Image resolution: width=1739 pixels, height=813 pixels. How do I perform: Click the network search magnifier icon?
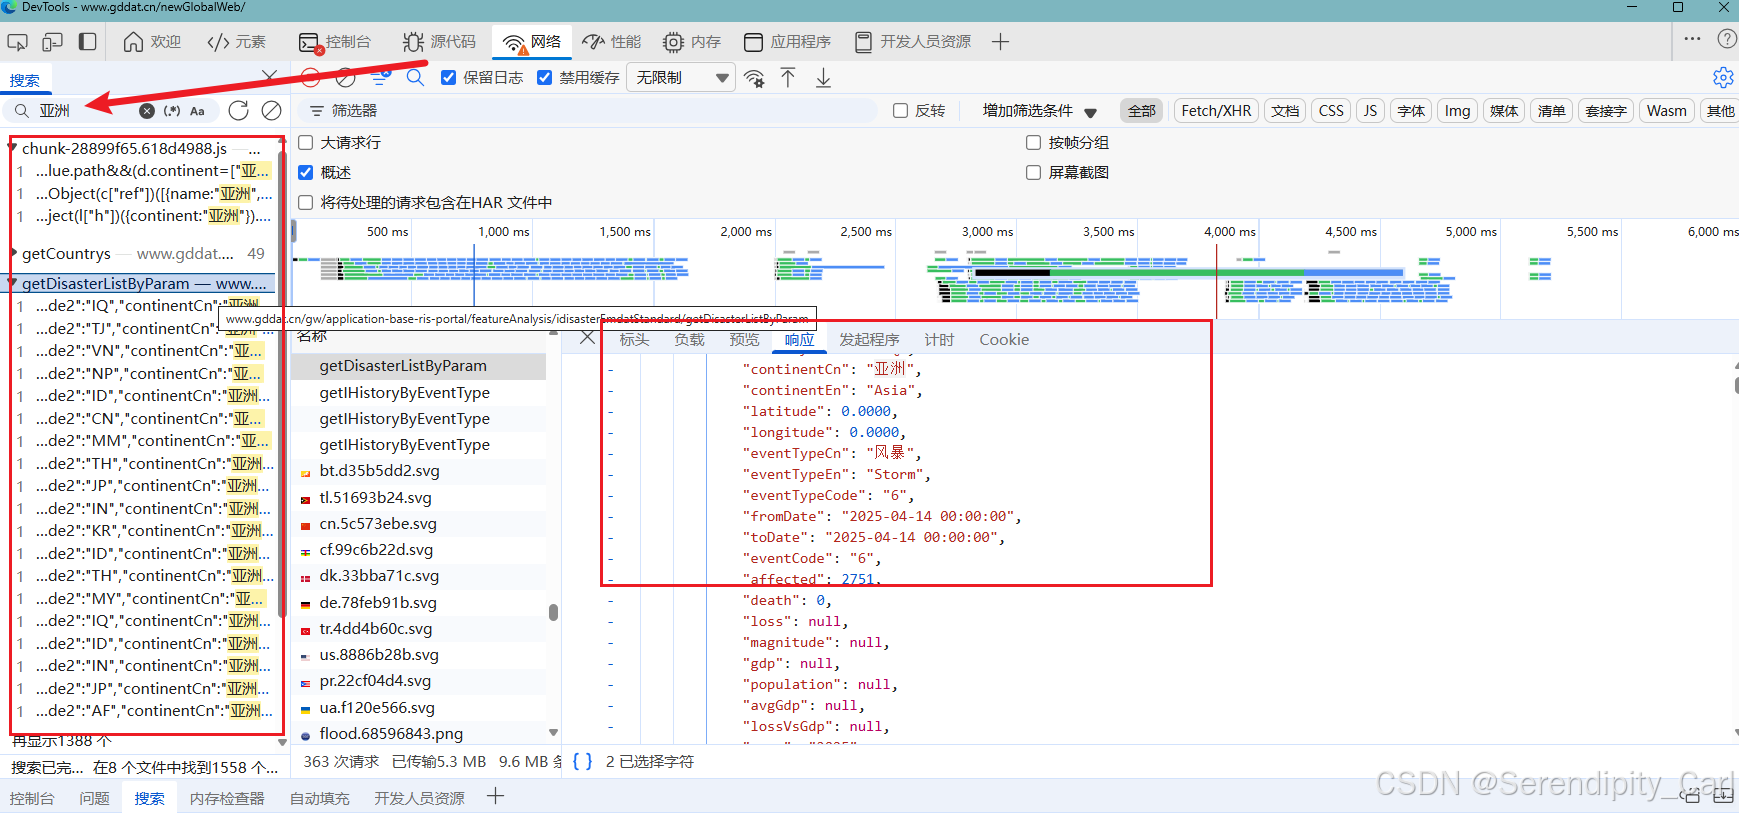pos(416,78)
